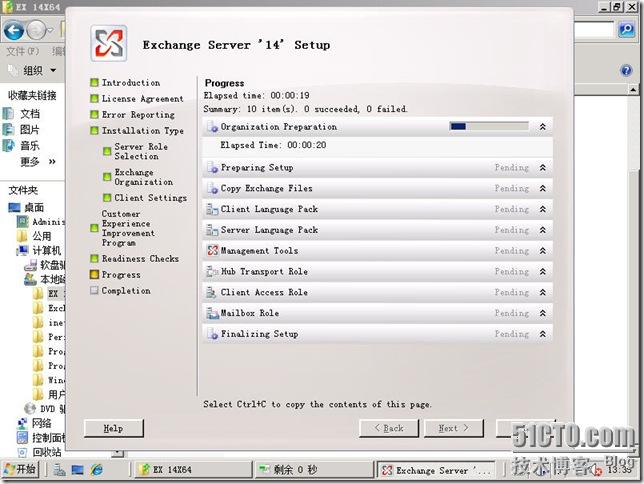This screenshot has width=644, height=484.
Task: Expand the Management Tools chevron
Action: pos(543,251)
